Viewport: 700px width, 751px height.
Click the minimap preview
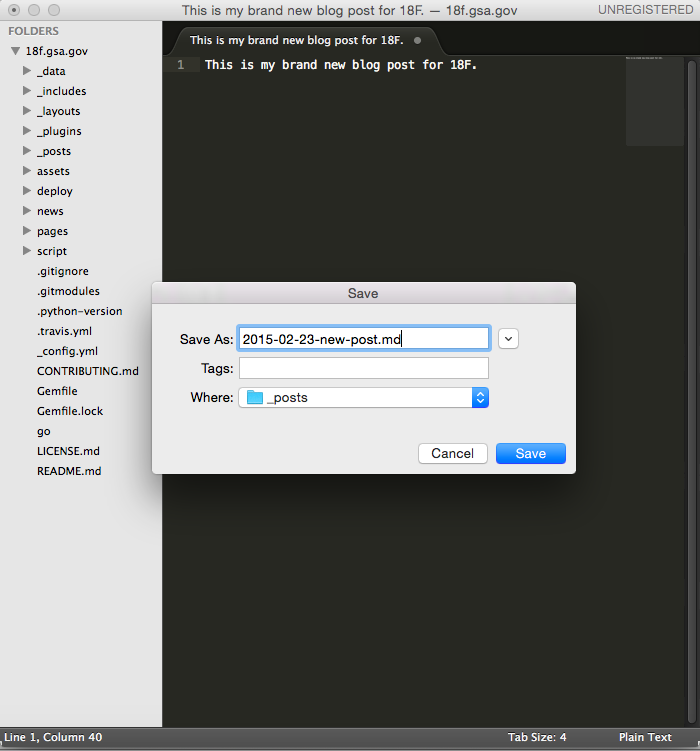pyautogui.click(x=655, y=102)
